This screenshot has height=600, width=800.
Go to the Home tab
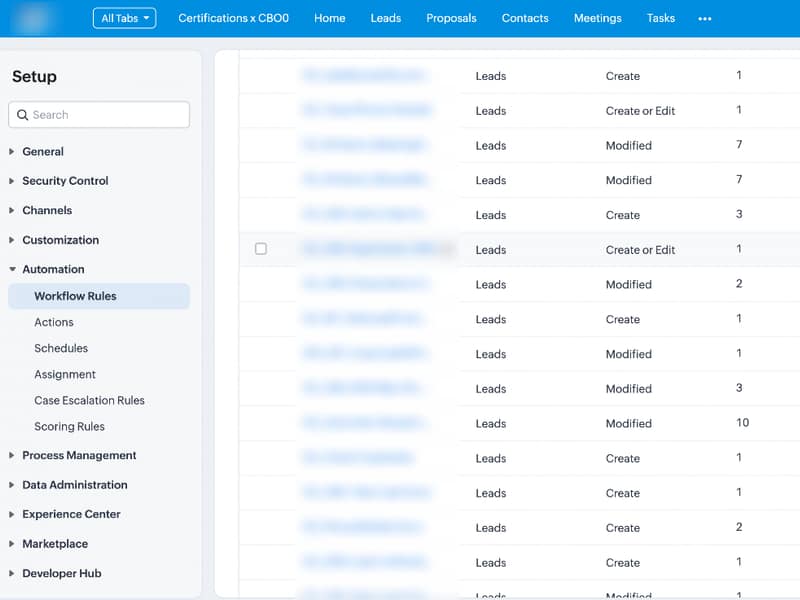[330, 18]
